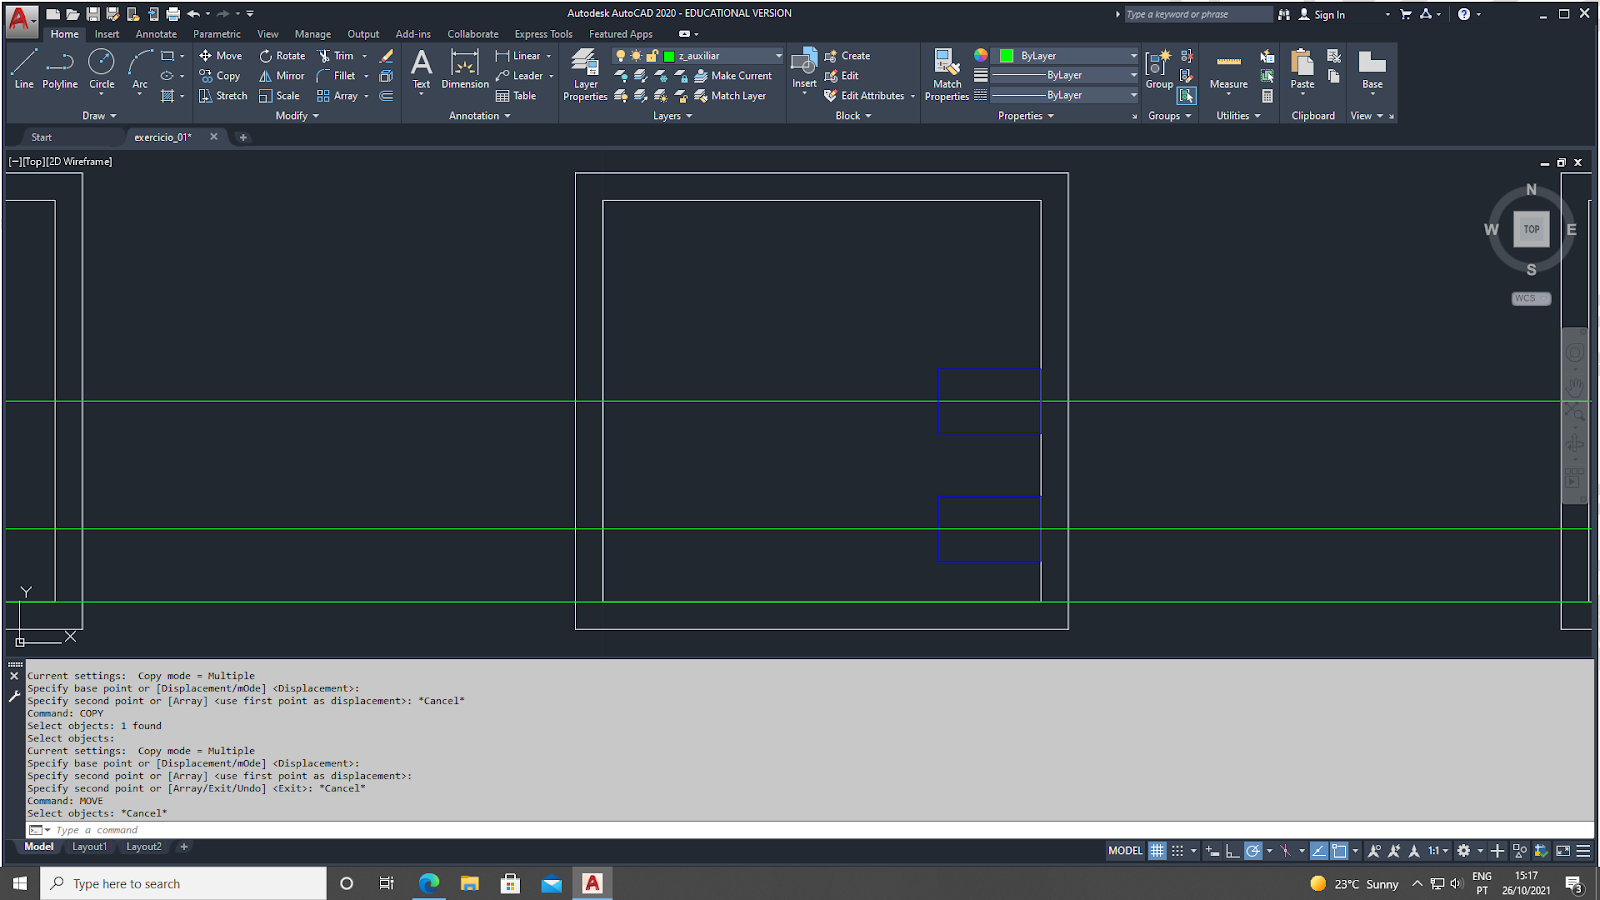The width and height of the screenshot is (1600, 900).
Task: Click Match Properties tool
Action: (x=947, y=75)
